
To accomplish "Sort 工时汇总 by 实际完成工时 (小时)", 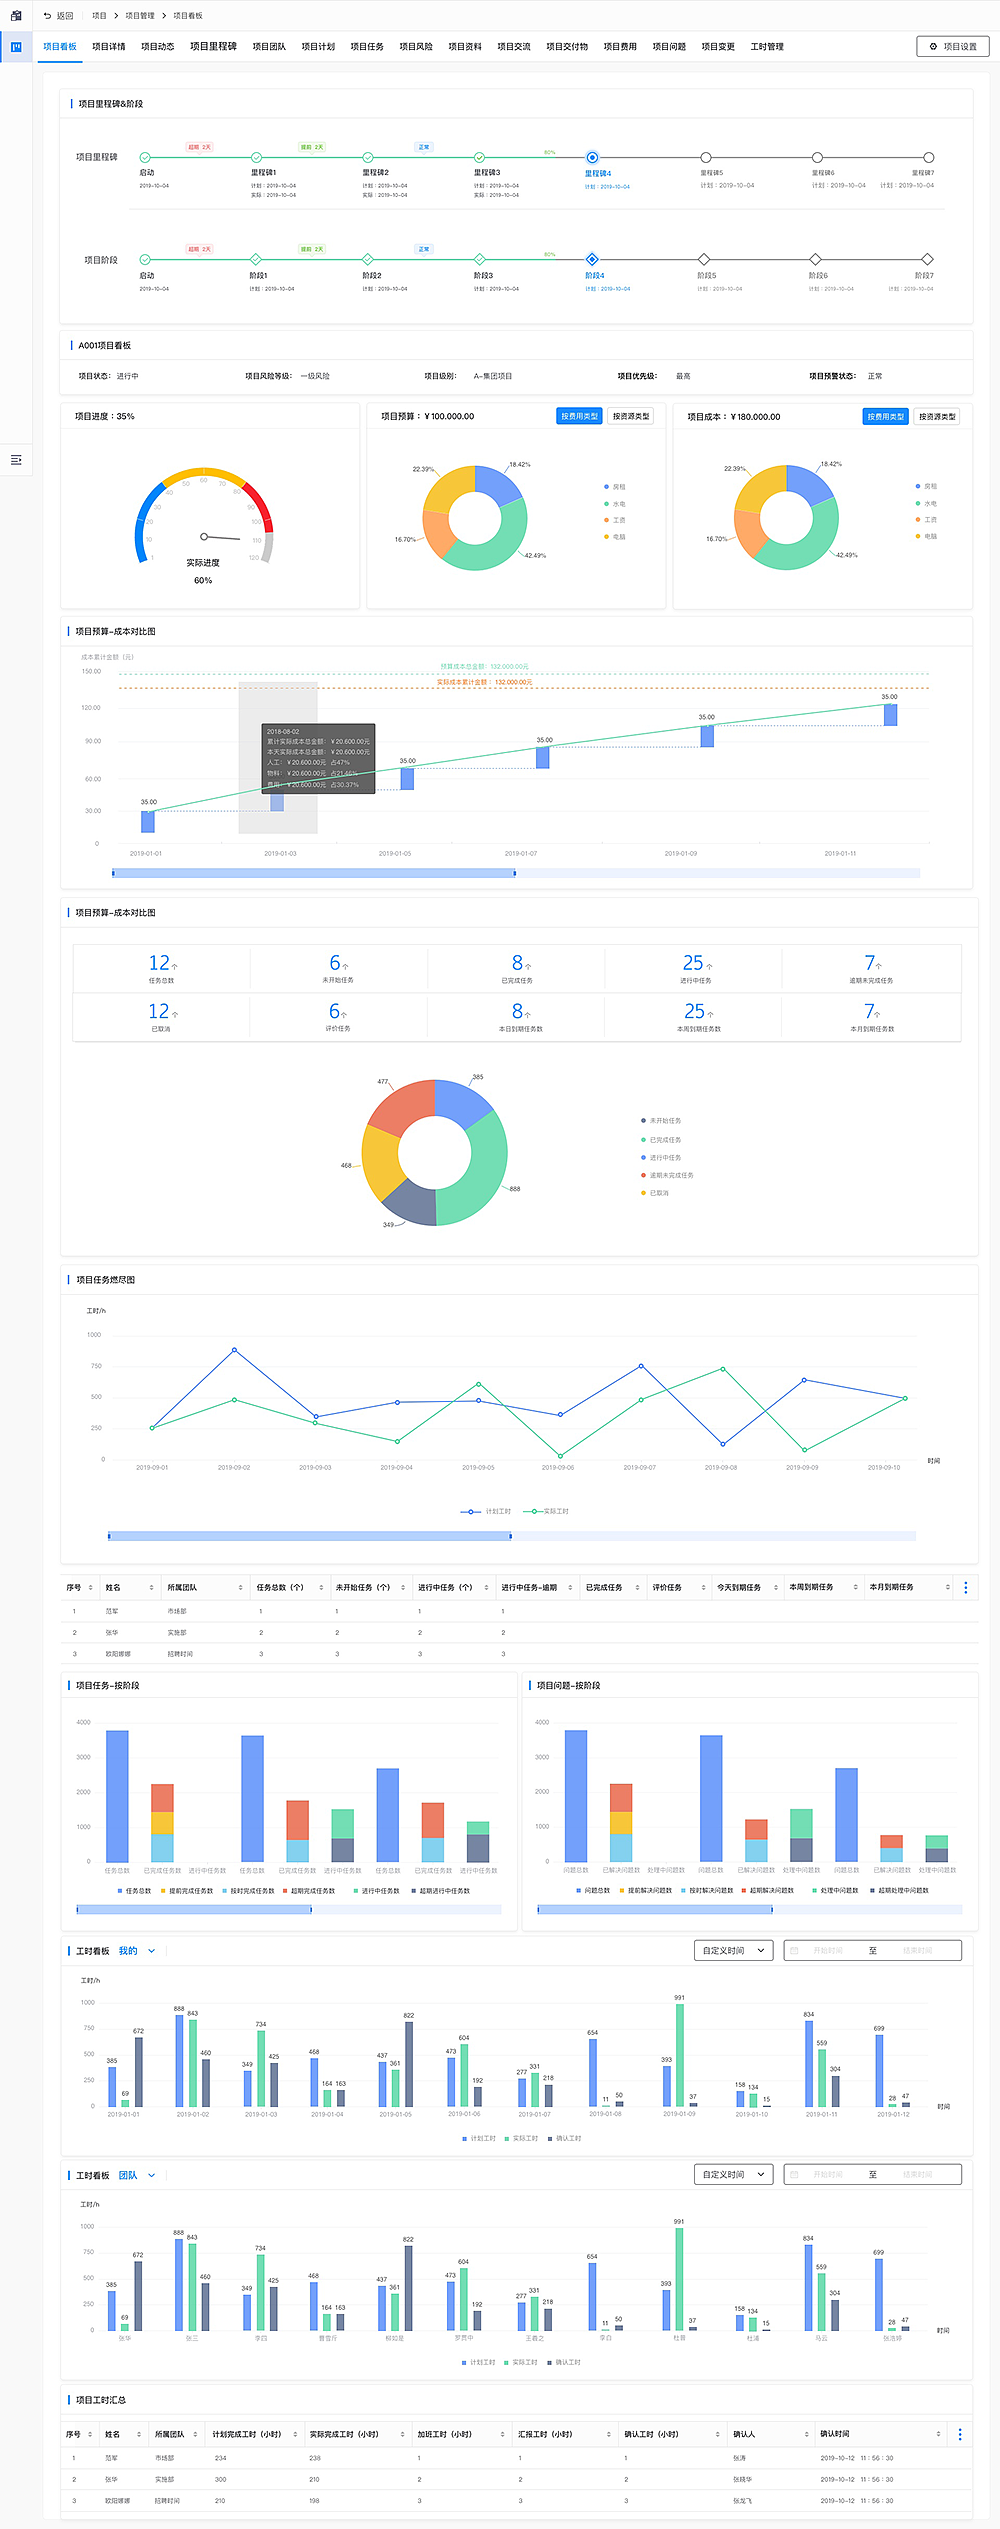I will 402,2435.
